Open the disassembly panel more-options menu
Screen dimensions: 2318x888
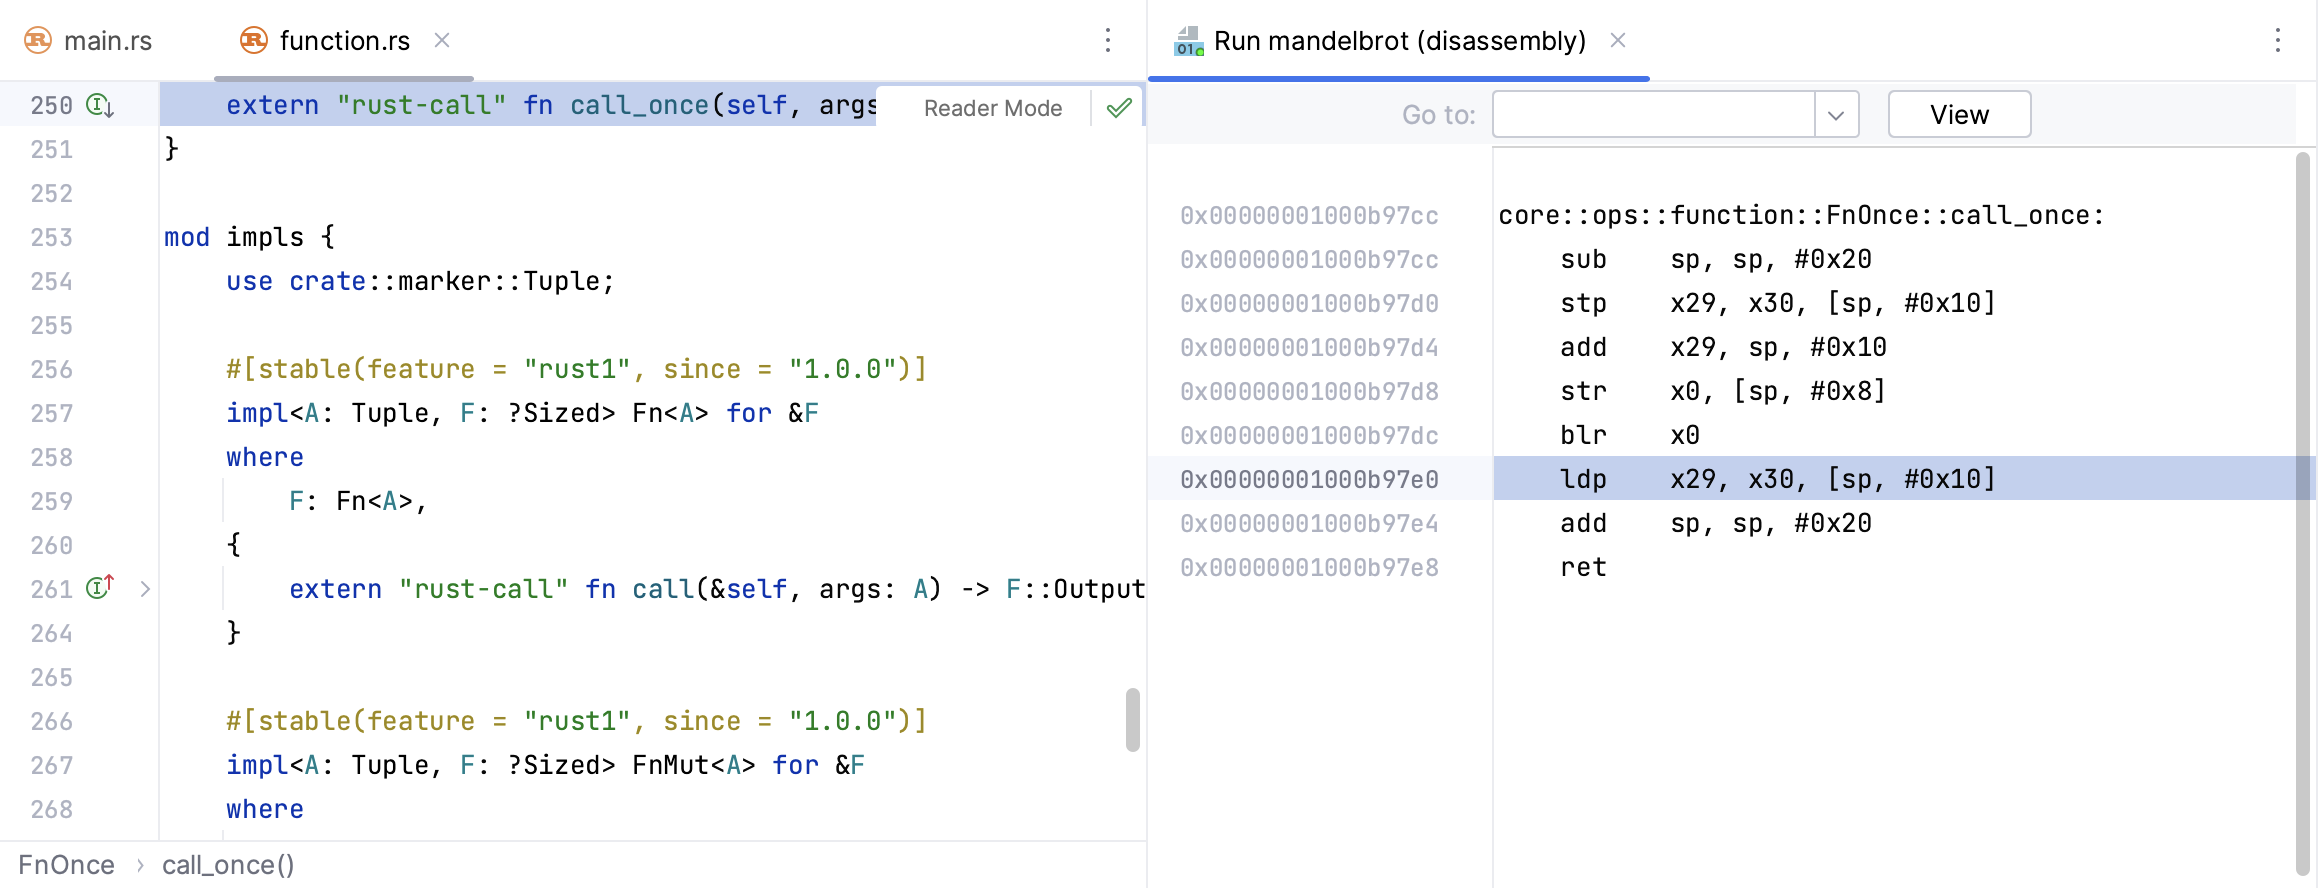click(2277, 40)
